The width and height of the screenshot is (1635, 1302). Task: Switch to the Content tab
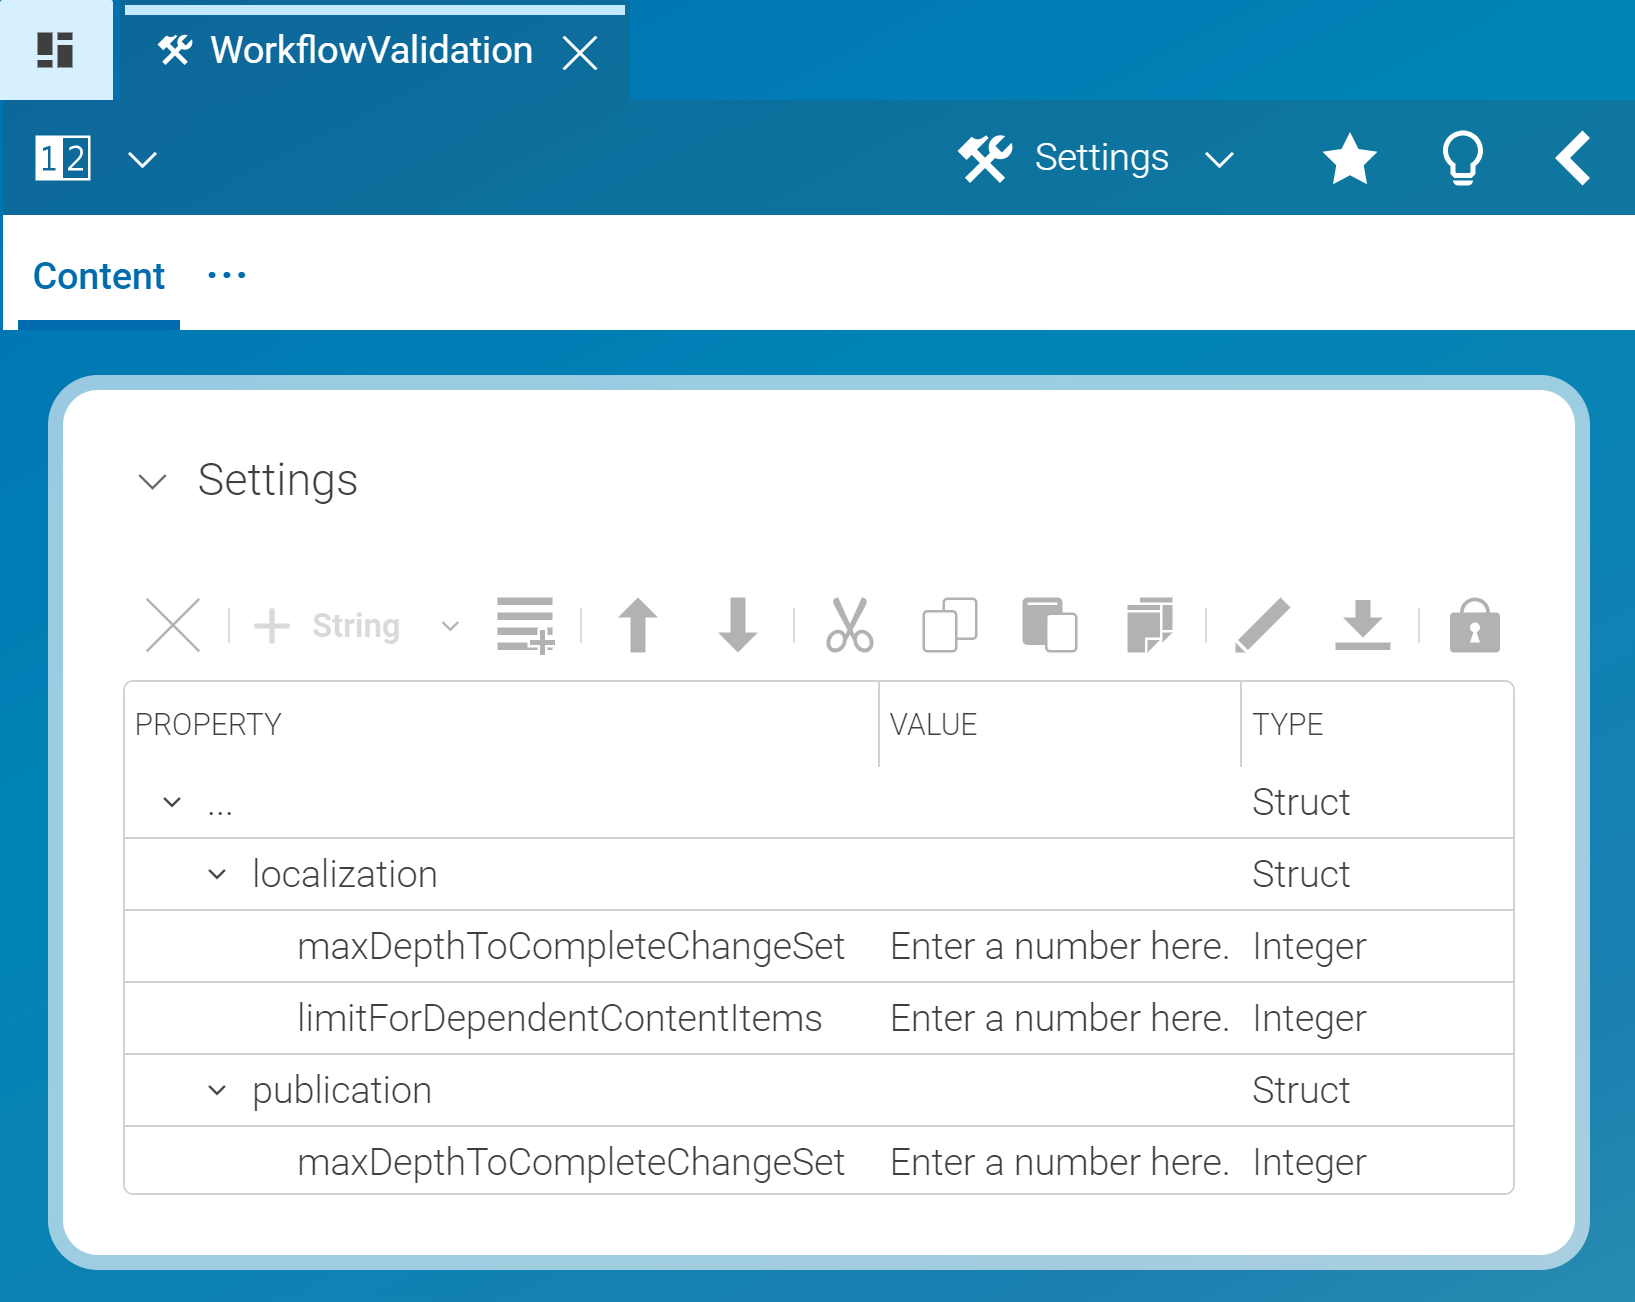(x=98, y=275)
